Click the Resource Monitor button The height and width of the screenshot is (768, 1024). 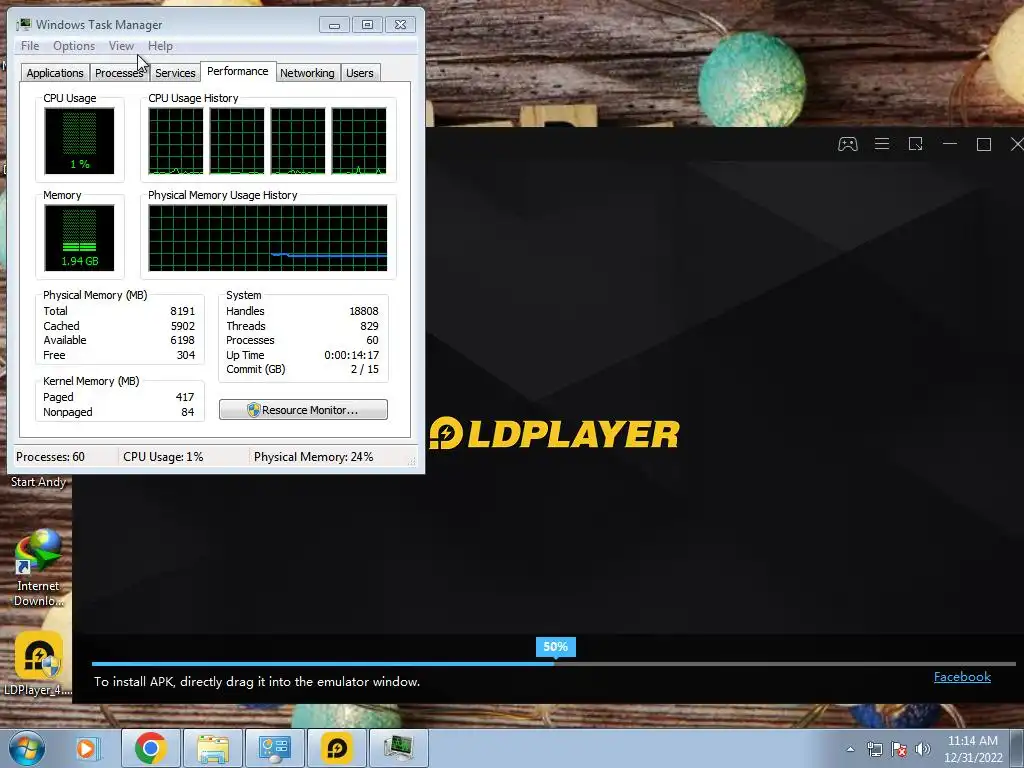pos(303,409)
